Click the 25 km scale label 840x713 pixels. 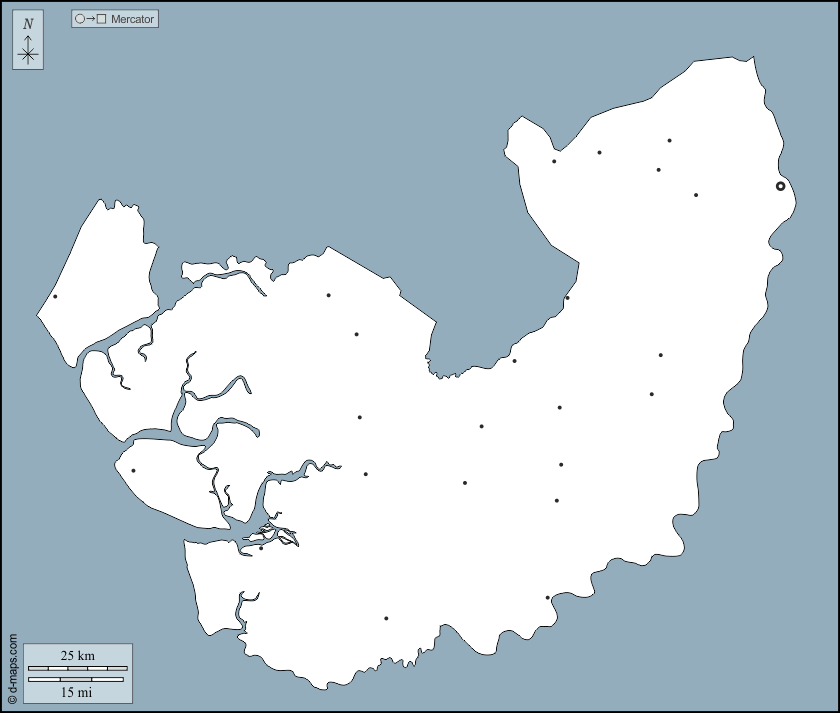click(x=78, y=656)
